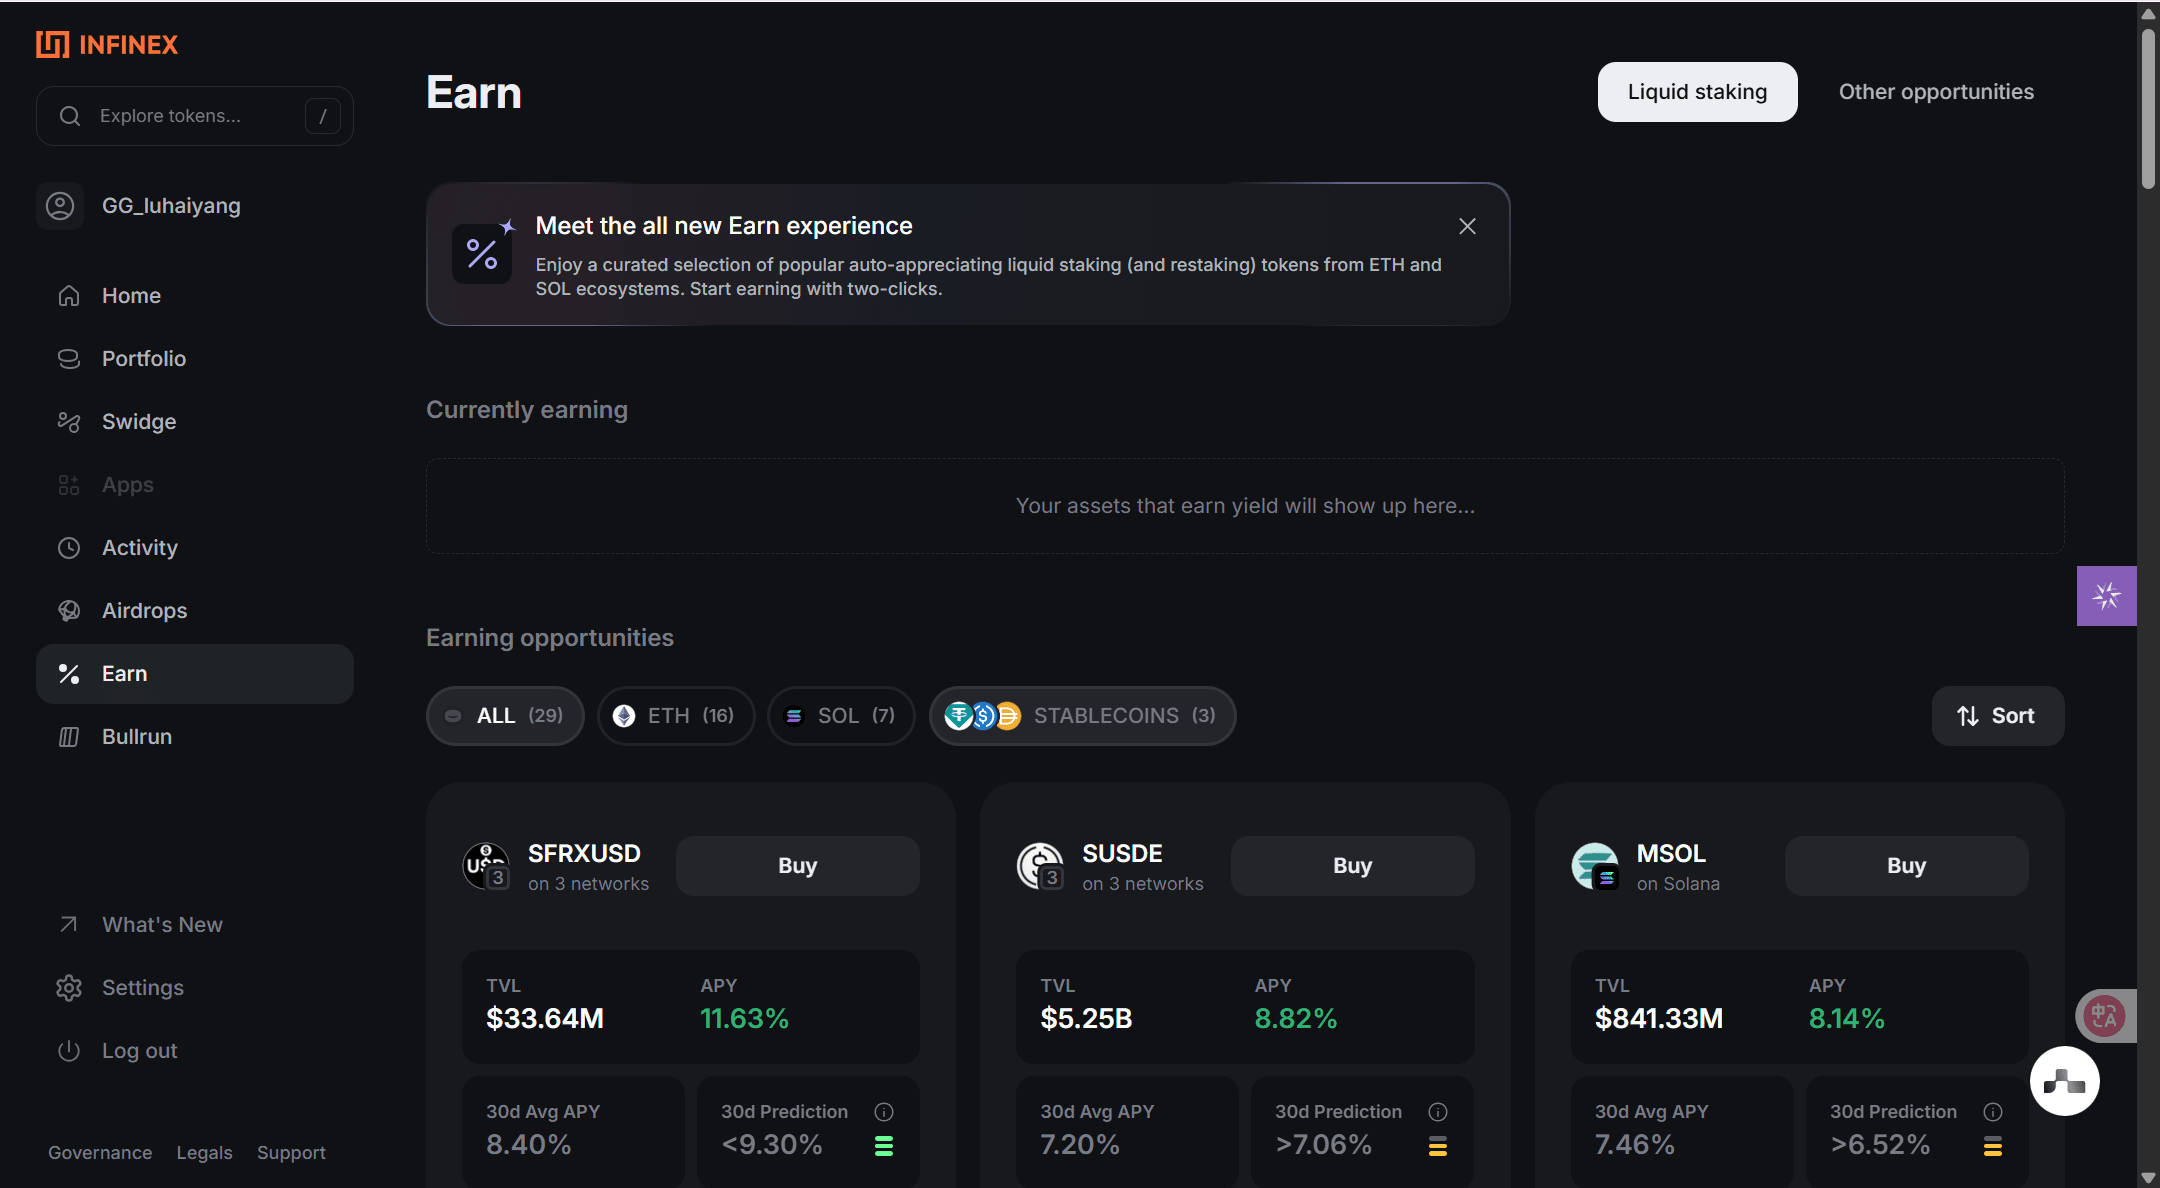Click the 'on Solana' label under MSOL

click(1678, 884)
